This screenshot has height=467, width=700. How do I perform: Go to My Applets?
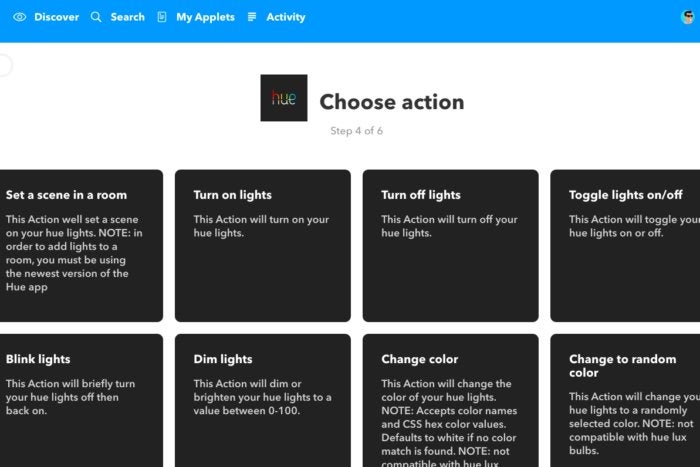tap(205, 17)
